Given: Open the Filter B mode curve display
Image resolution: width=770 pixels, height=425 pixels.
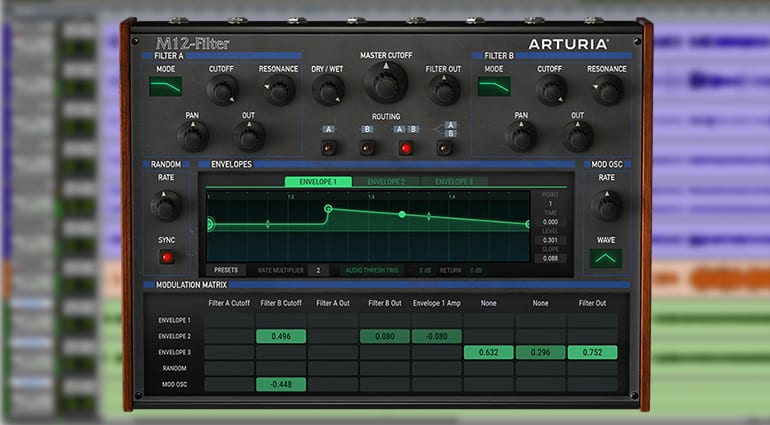Looking at the screenshot, I should coord(494,86).
